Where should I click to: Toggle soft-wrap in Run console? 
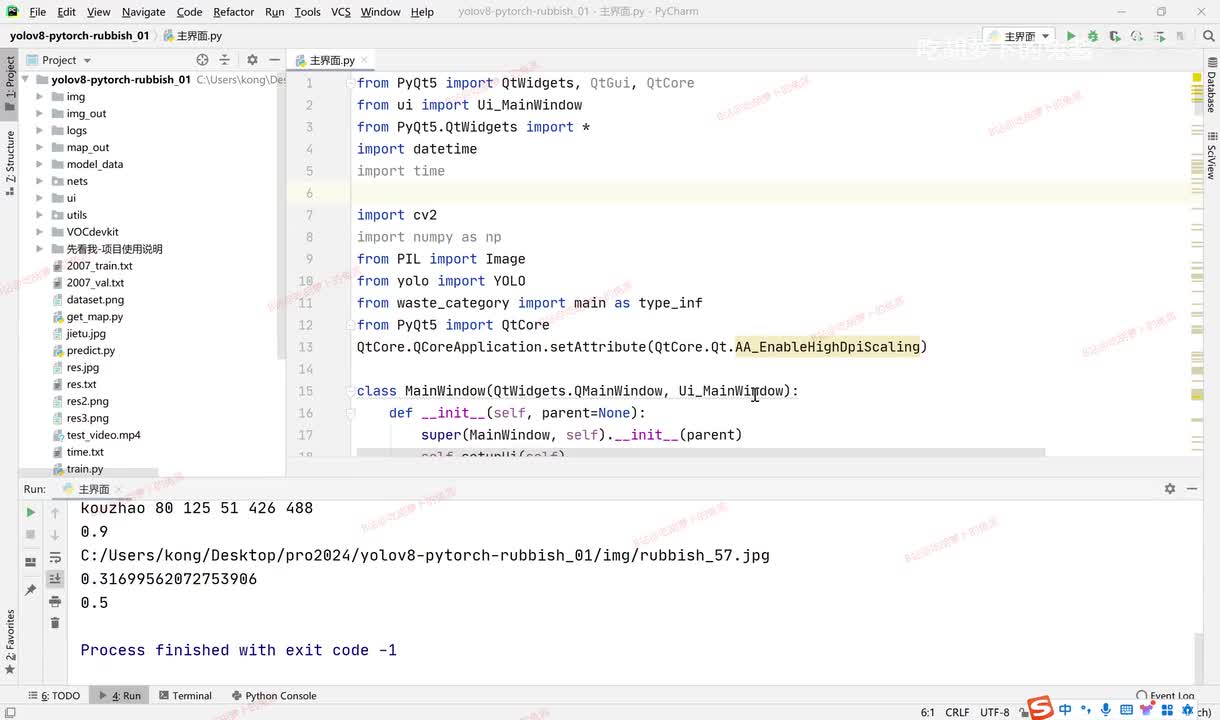pyautogui.click(x=55, y=557)
